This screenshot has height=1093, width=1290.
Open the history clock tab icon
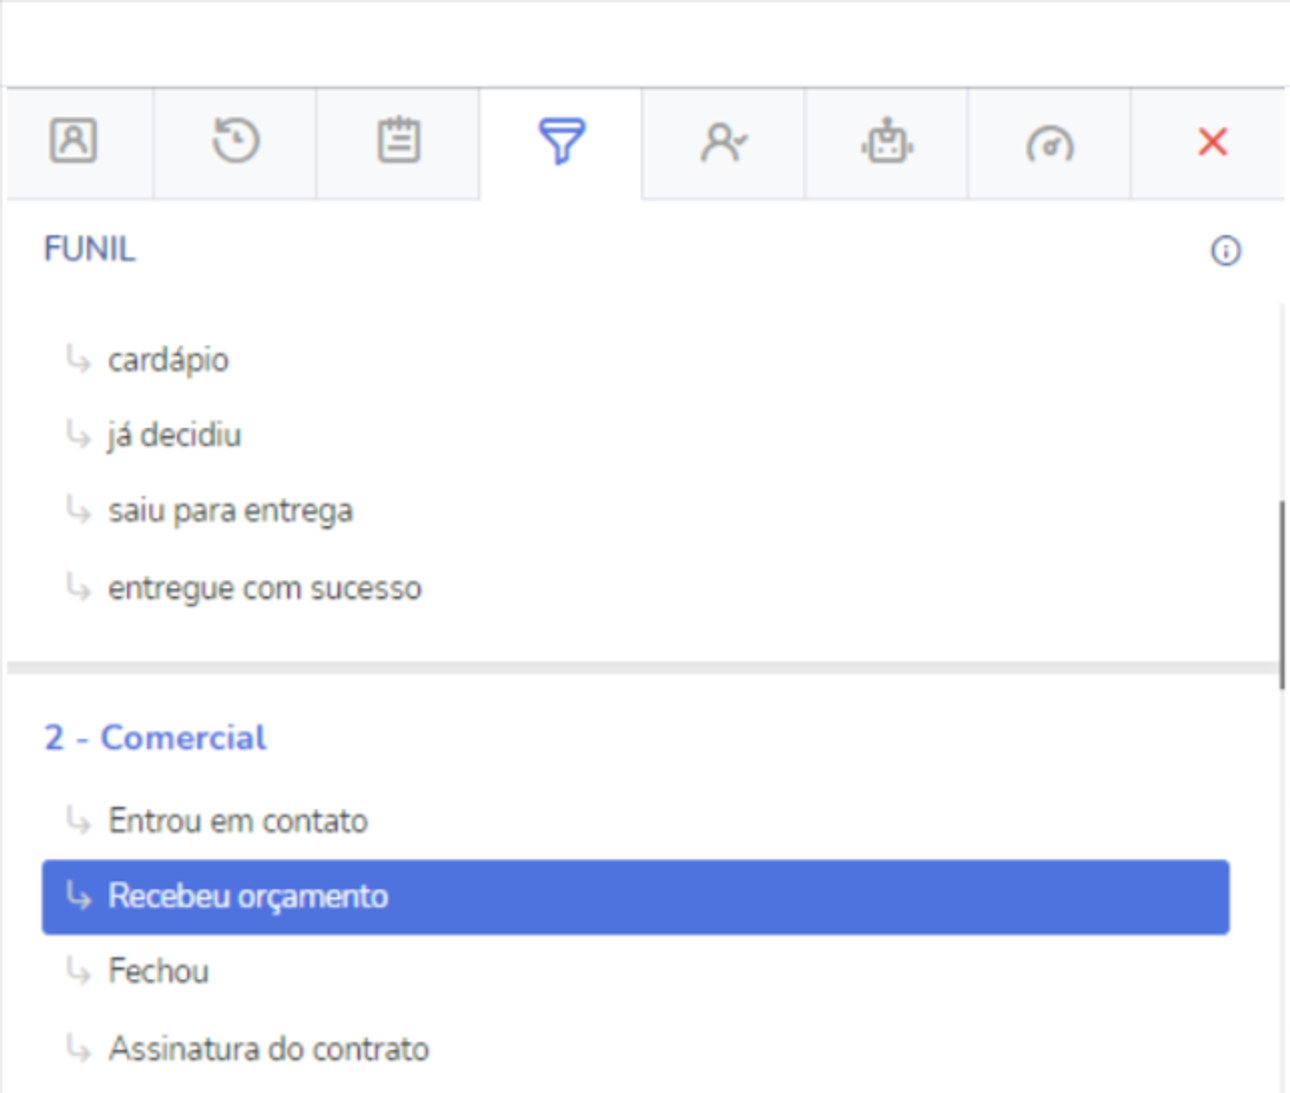click(236, 141)
